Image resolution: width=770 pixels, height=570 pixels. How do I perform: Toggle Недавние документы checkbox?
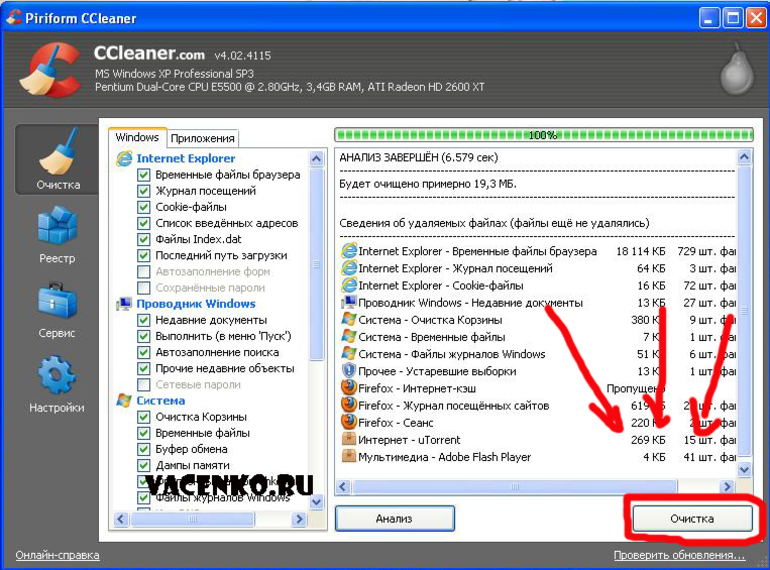143,320
